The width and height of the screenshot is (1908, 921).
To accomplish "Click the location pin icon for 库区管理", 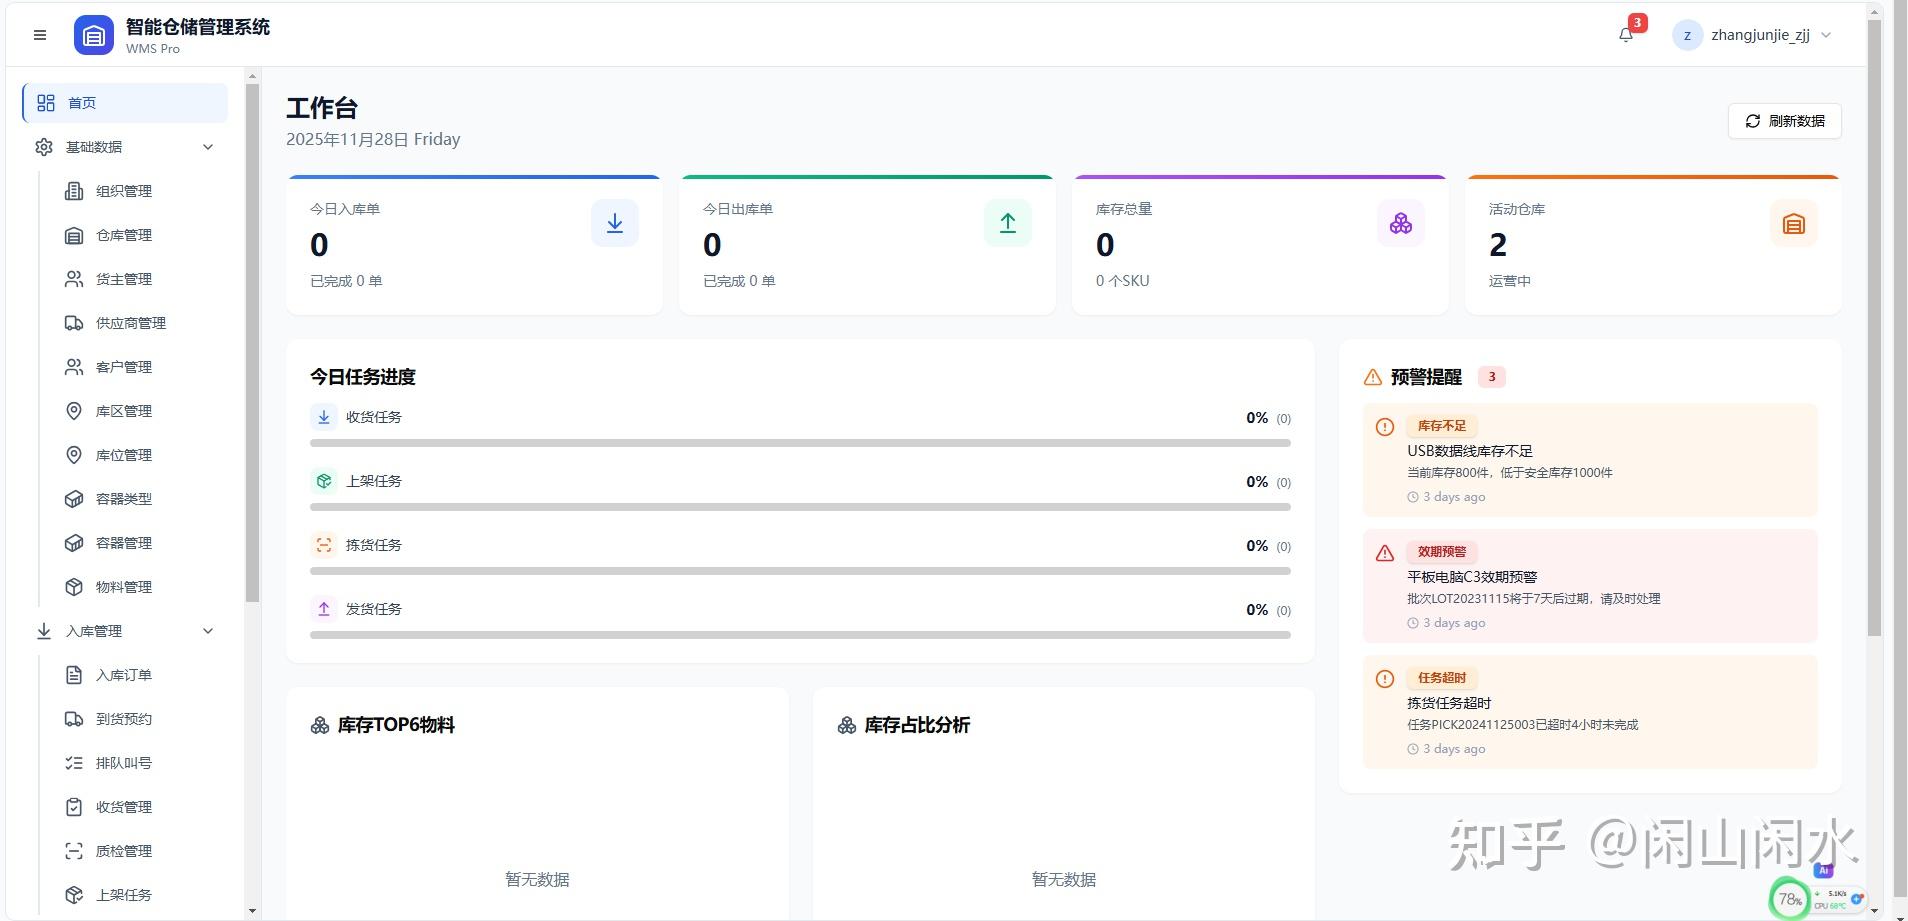I will point(74,411).
